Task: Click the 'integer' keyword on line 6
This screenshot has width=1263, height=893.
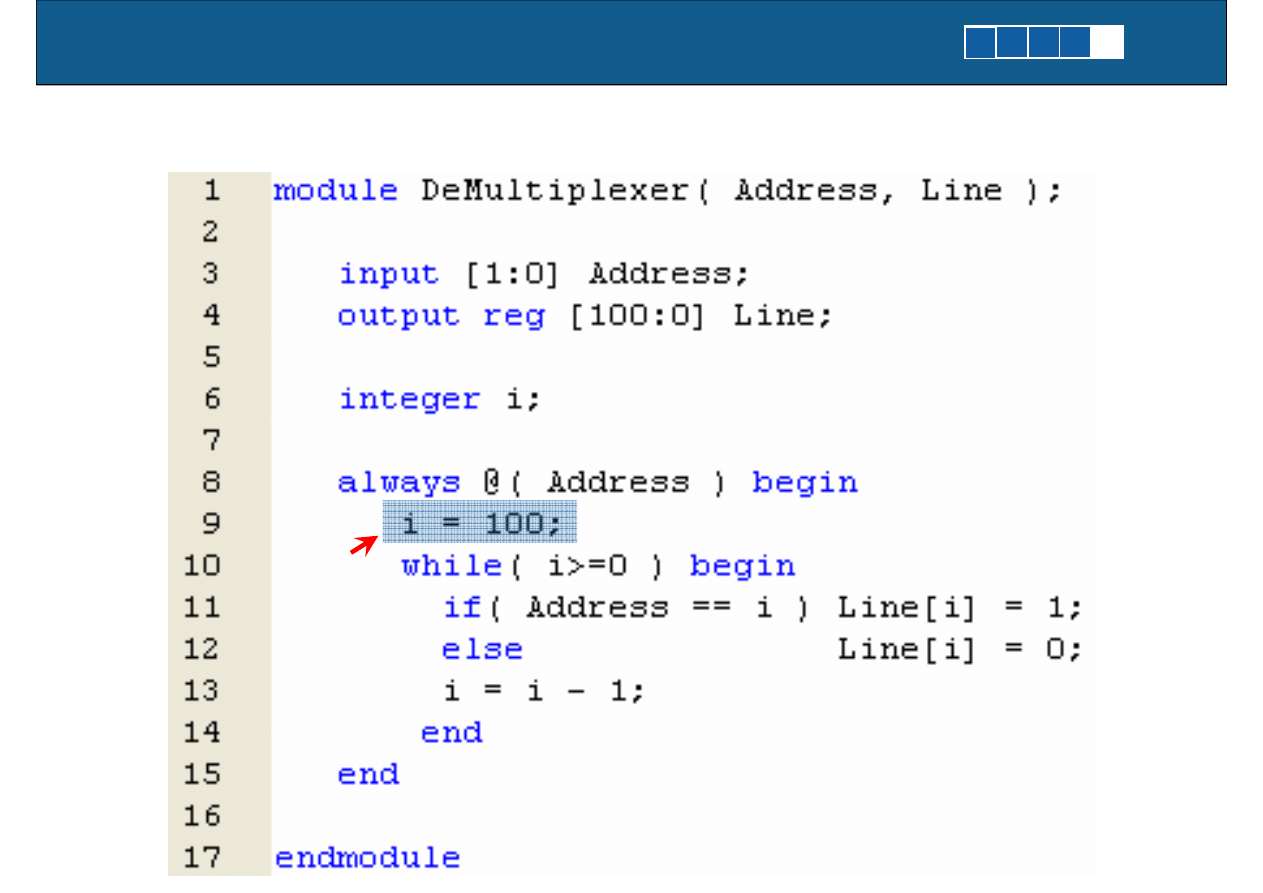Action: (x=409, y=399)
